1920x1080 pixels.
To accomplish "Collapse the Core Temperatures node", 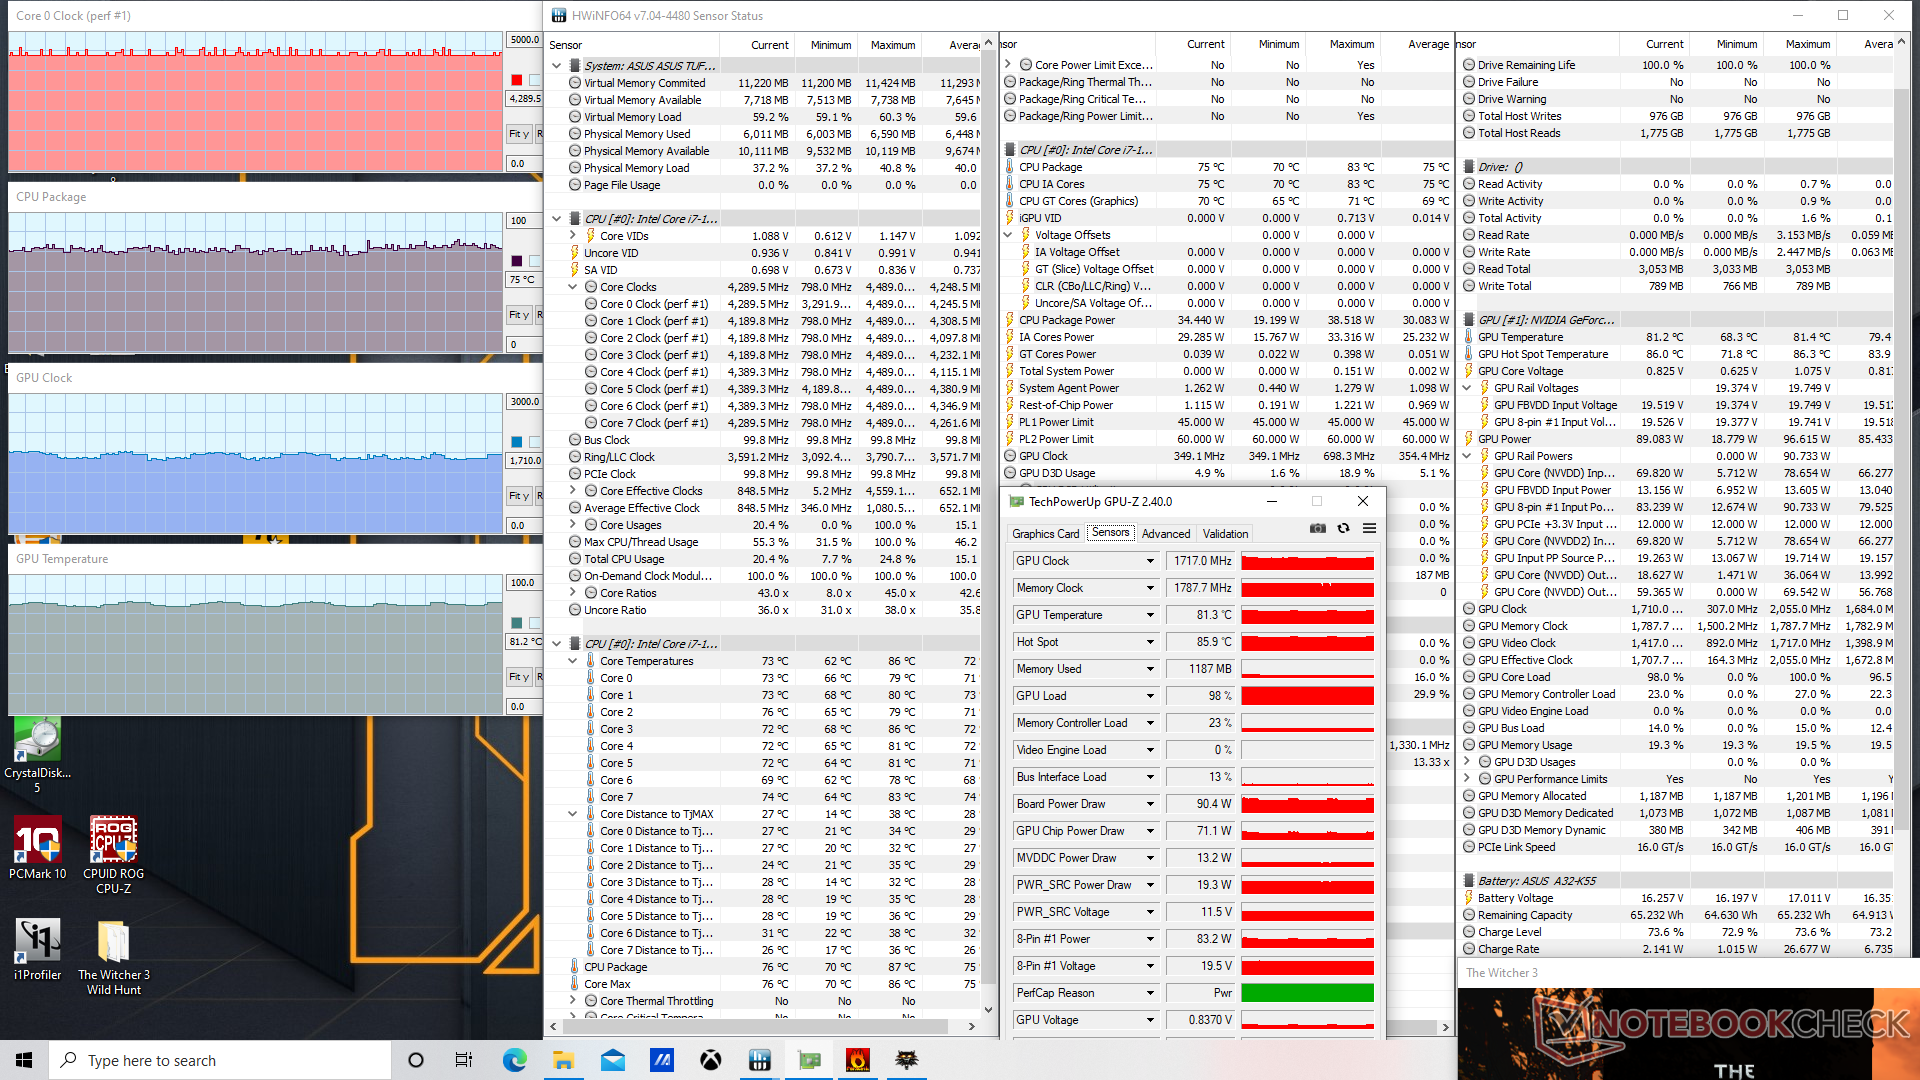I will tap(573, 661).
